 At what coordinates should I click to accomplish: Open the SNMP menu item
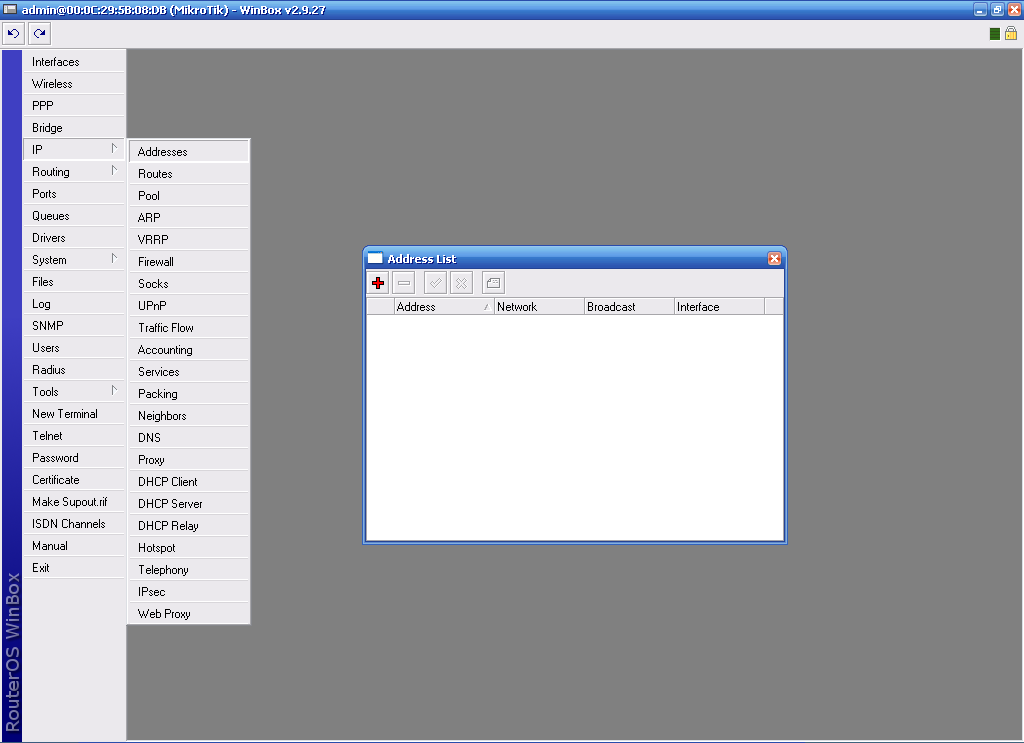coord(74,326)
